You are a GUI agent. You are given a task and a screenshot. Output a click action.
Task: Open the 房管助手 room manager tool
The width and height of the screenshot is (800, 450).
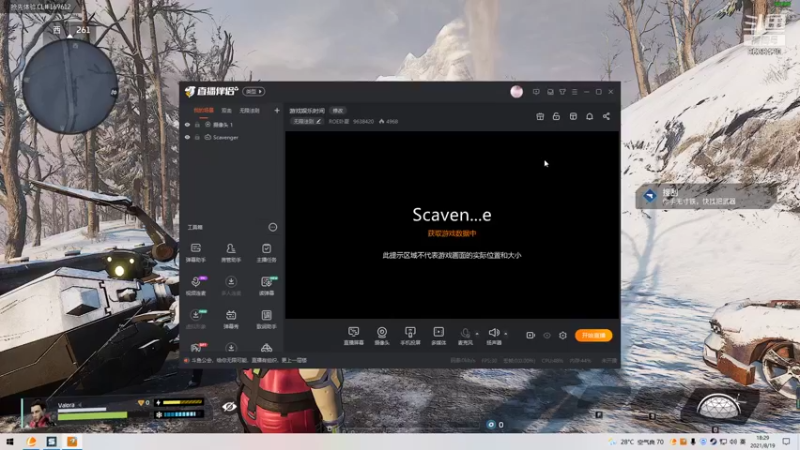coord(231,252)
